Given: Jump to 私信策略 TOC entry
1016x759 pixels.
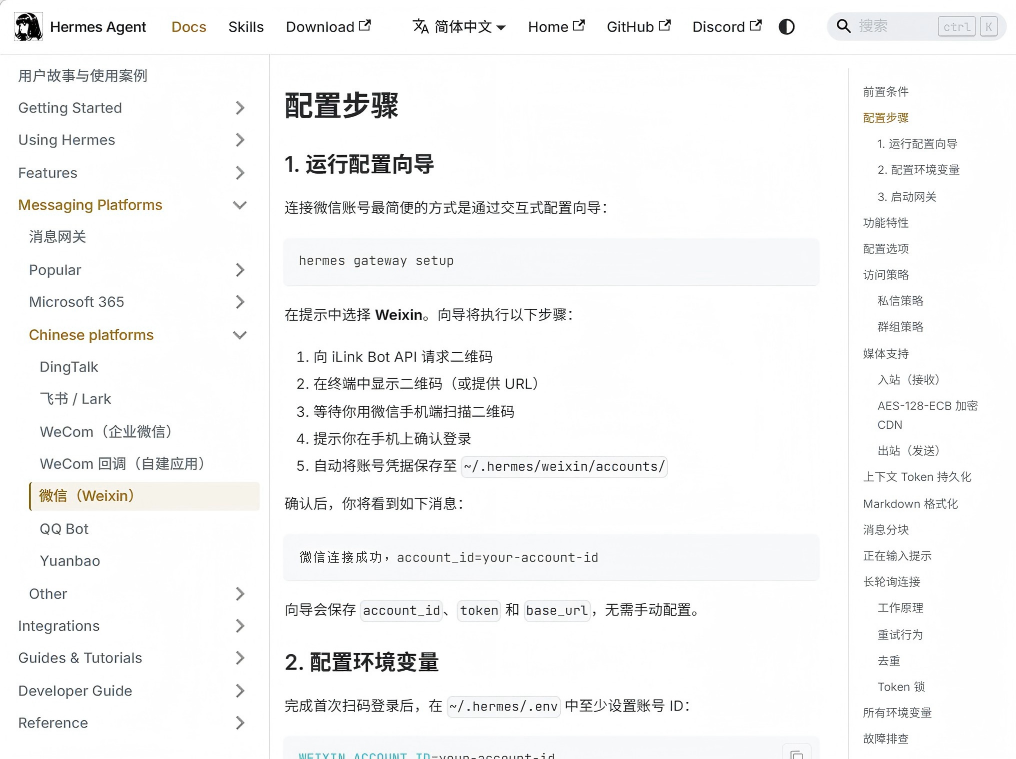Looking at the screenshot, I should (900, 301).
